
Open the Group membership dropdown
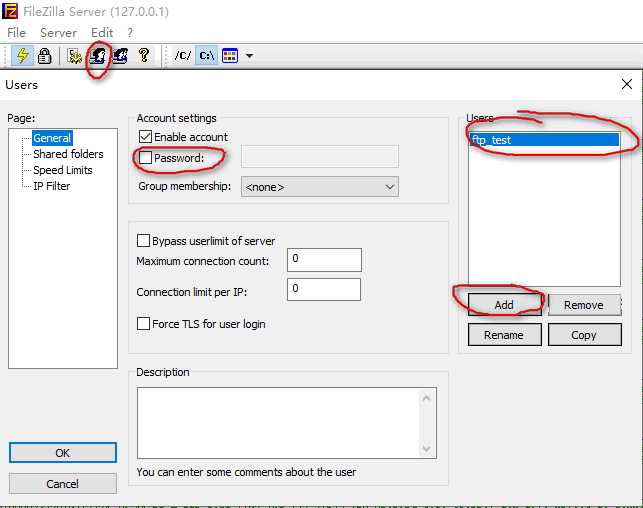point(319,187)
